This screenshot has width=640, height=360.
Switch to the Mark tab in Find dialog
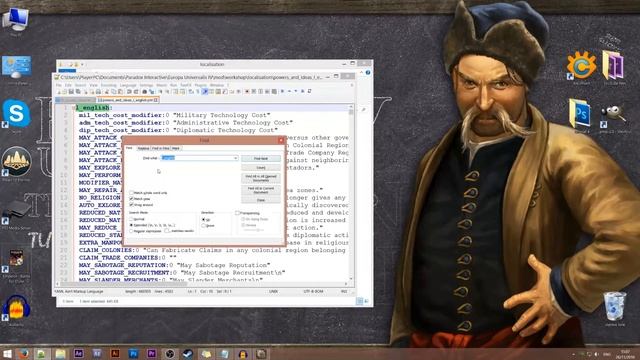click(x=176, y=148)
